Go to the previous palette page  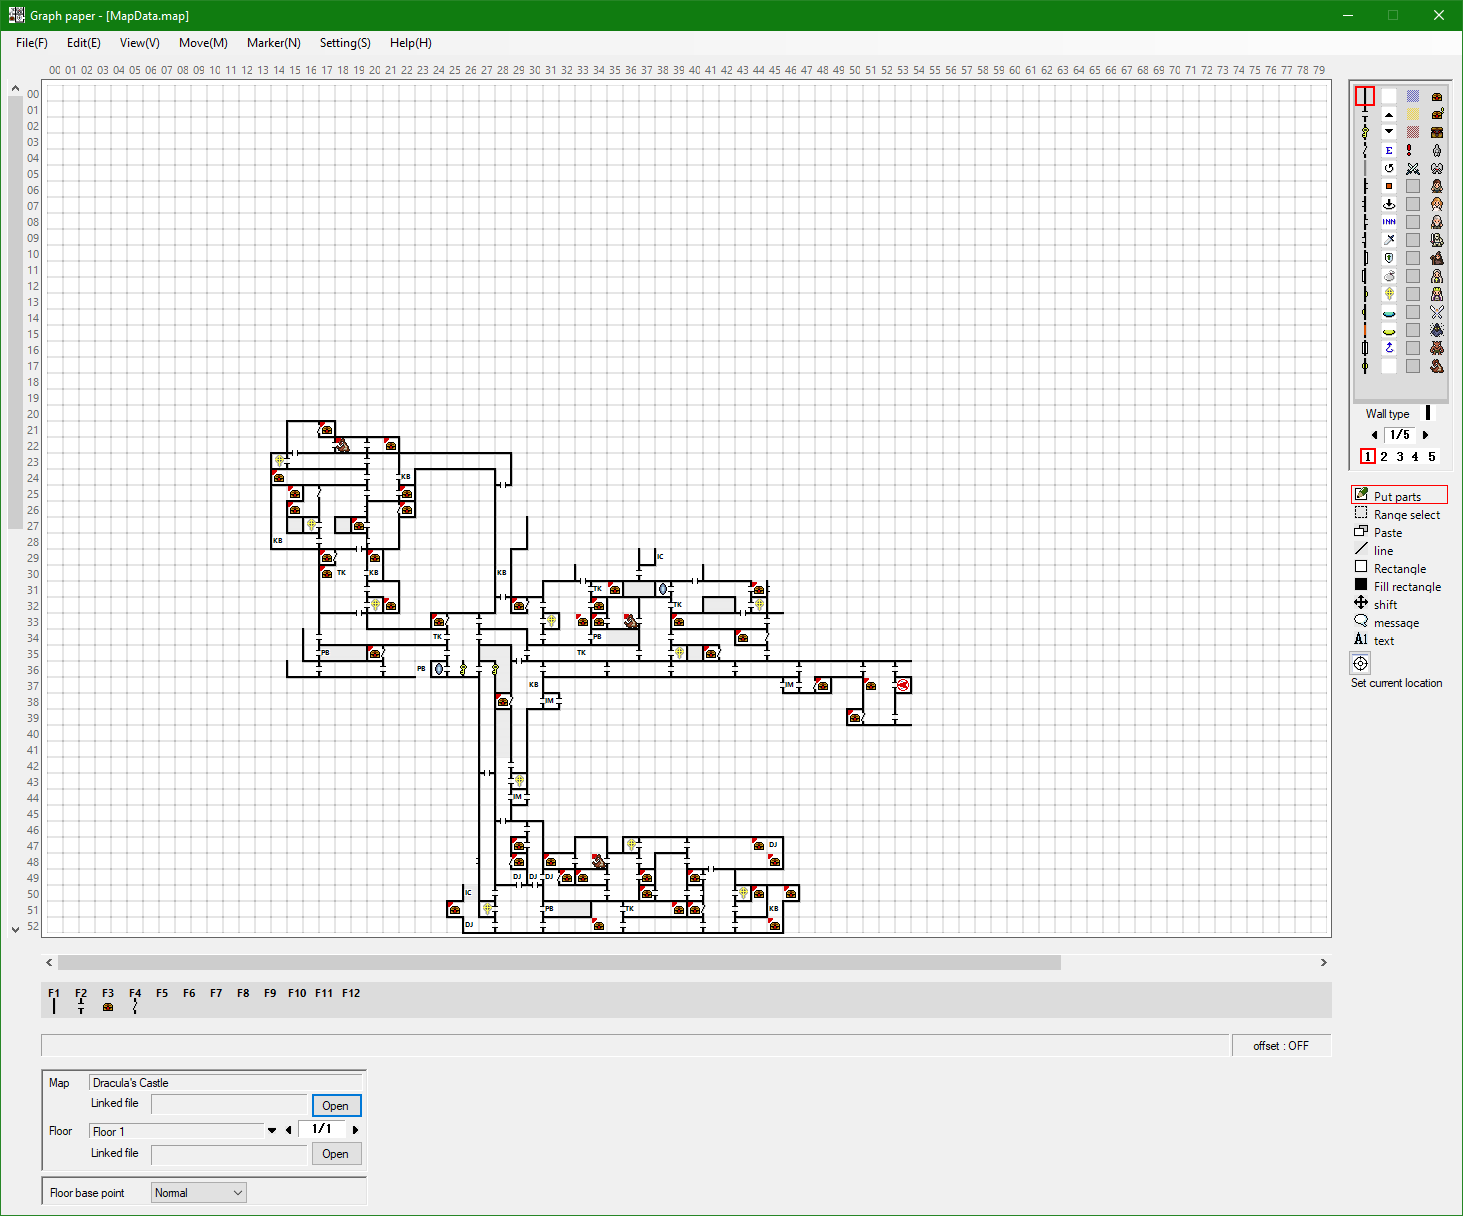1375,435
